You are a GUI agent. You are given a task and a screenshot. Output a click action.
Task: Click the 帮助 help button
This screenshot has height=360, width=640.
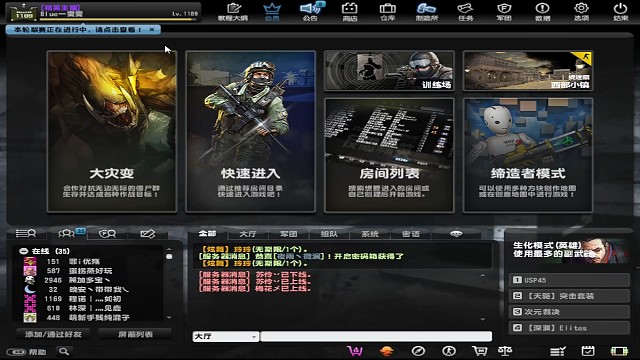pyautogui.click(x=27, y=352)
